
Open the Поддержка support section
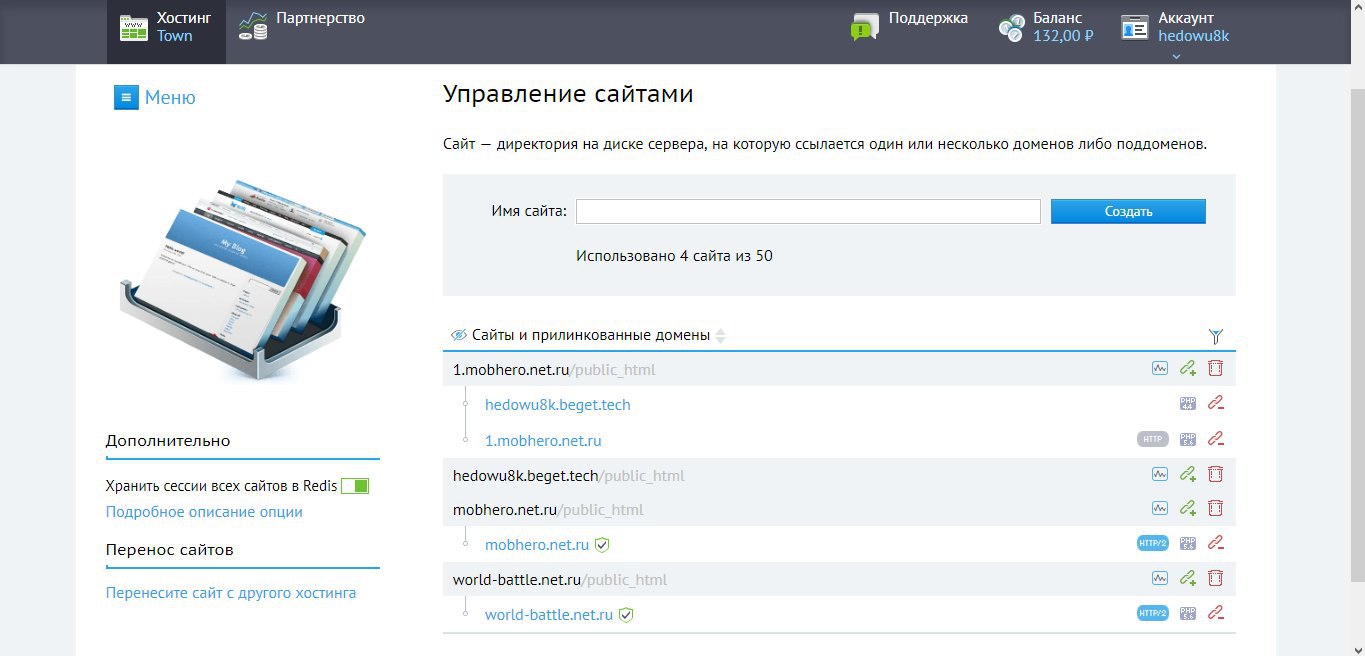909,26
